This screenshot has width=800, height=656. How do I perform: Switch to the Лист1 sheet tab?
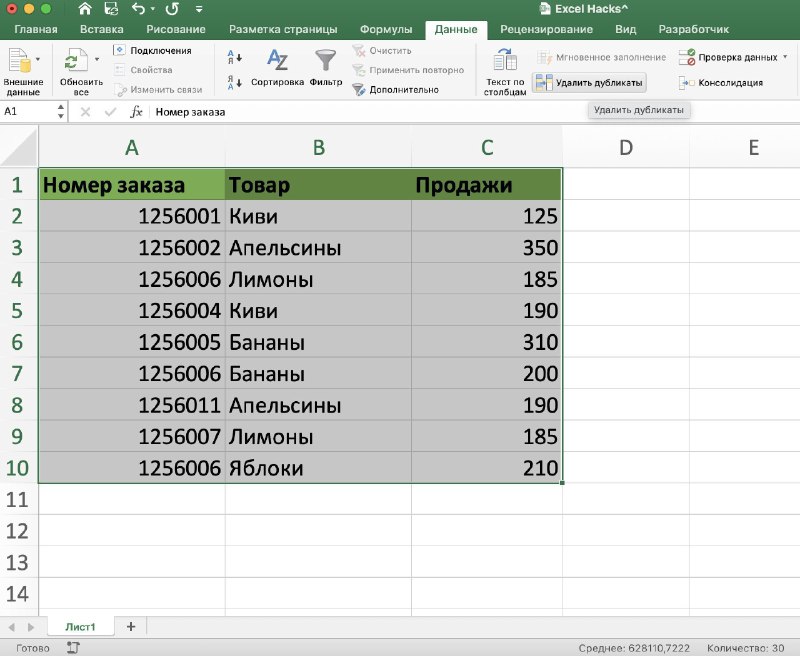point(80,626)
